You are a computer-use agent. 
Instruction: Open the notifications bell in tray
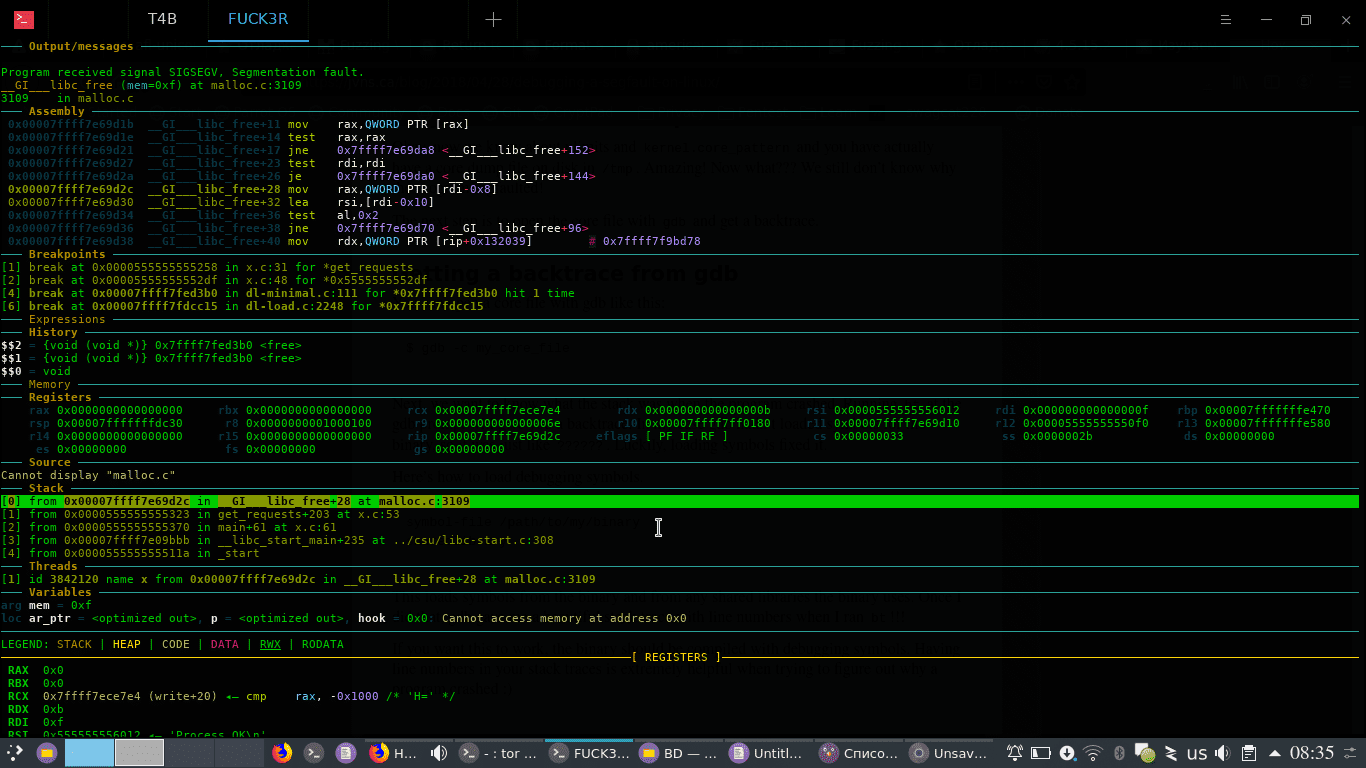pyautogui.click(x=1015, y=753)
